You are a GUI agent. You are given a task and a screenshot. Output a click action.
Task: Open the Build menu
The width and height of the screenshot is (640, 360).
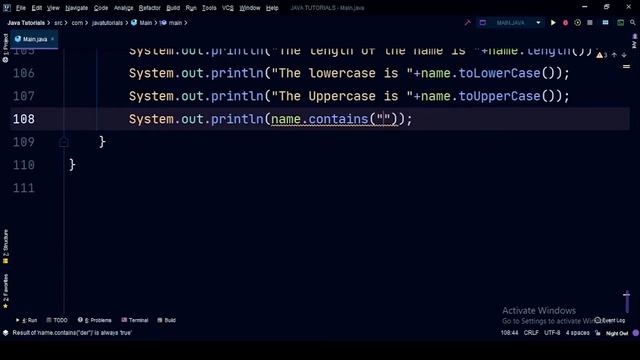173,8
